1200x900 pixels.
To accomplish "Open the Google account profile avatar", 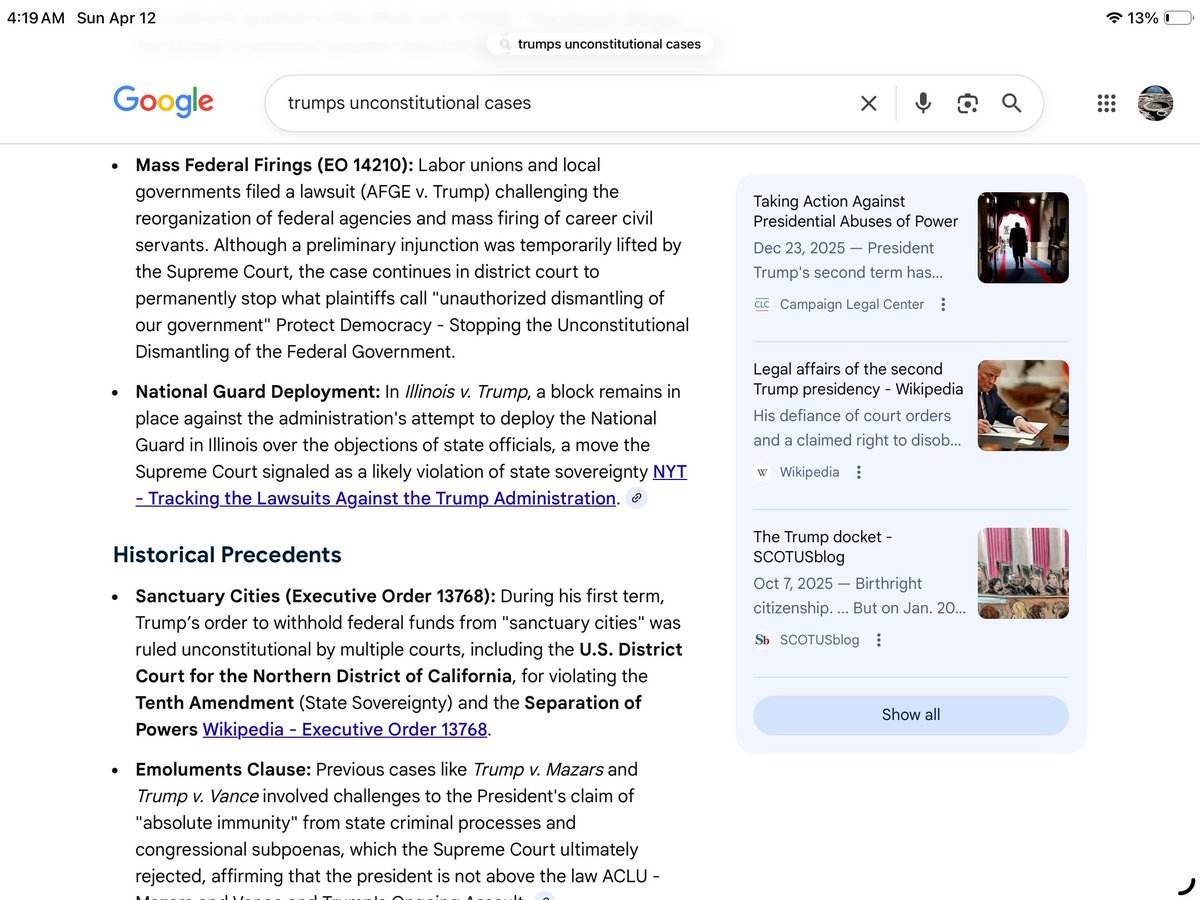I will pos(1155,103).
